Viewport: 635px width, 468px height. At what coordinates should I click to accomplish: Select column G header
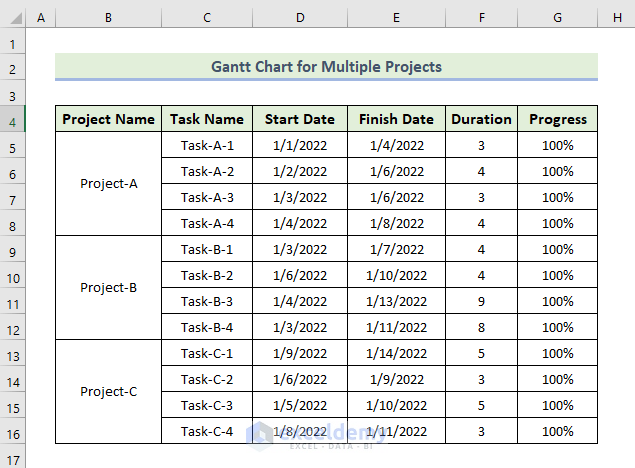[558, 20]
